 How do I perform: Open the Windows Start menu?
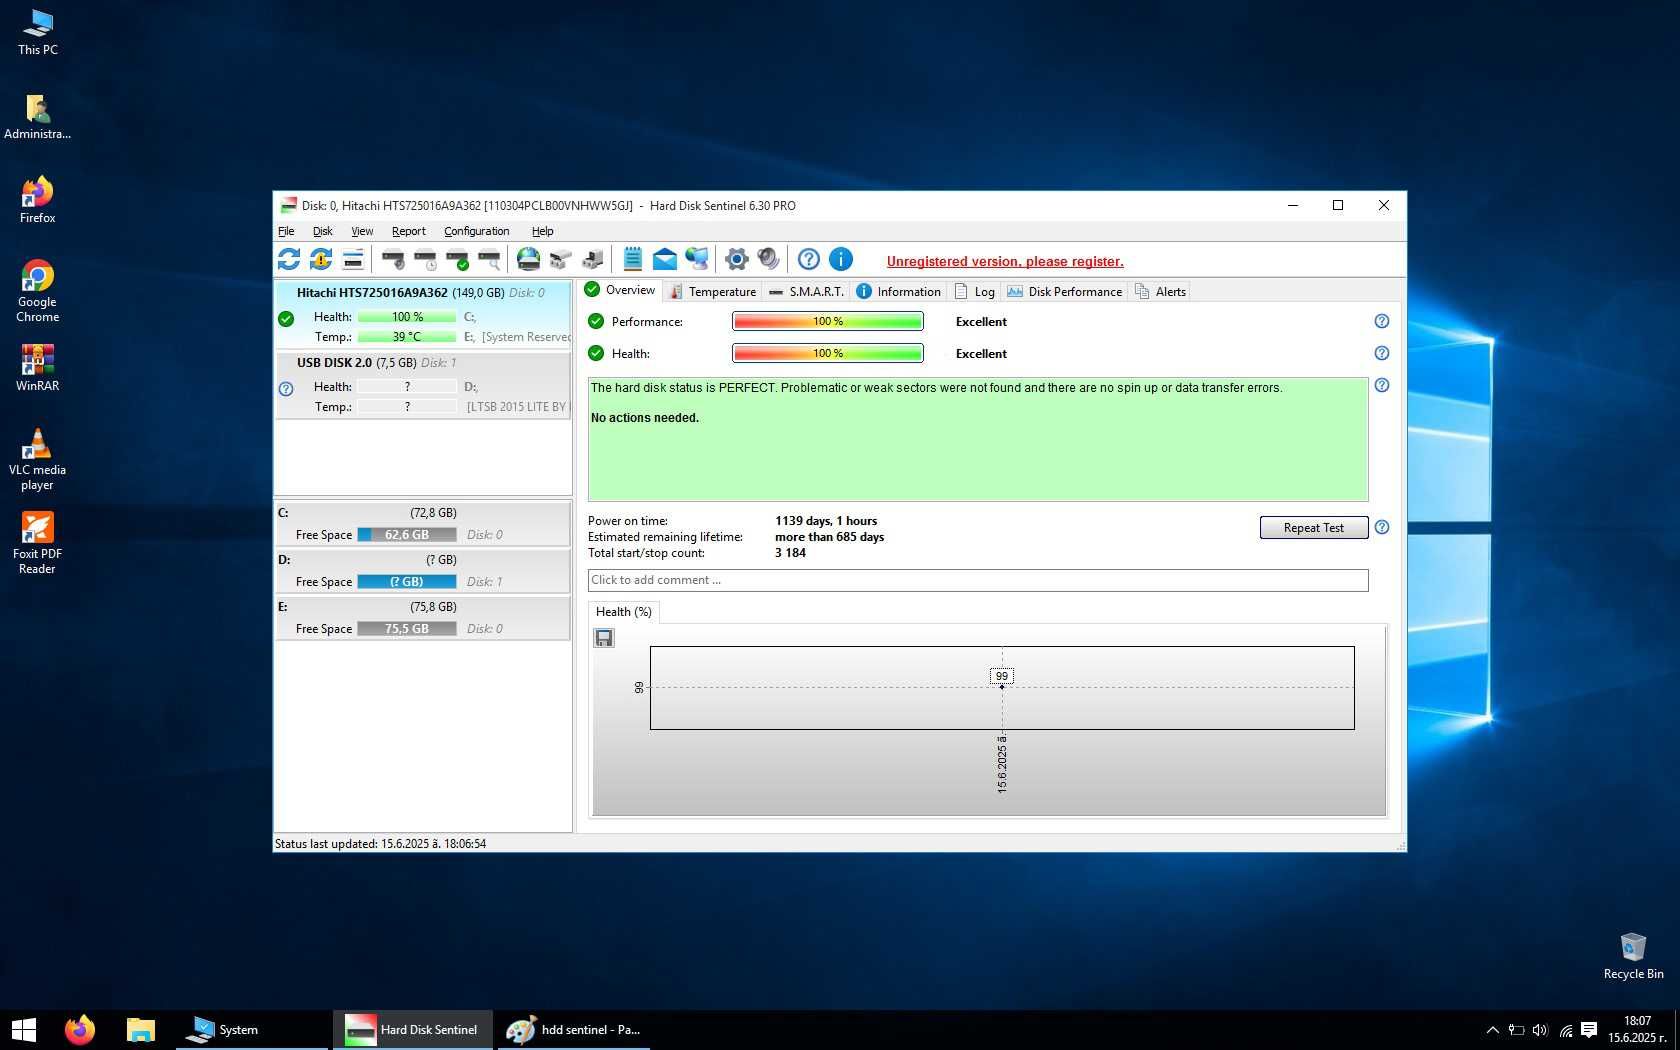24,1029
